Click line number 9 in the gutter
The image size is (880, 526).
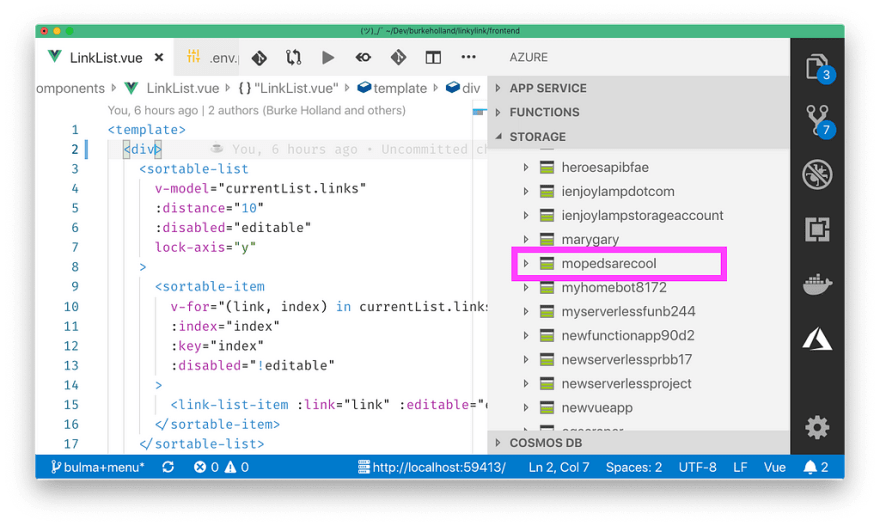coord(75,286)
